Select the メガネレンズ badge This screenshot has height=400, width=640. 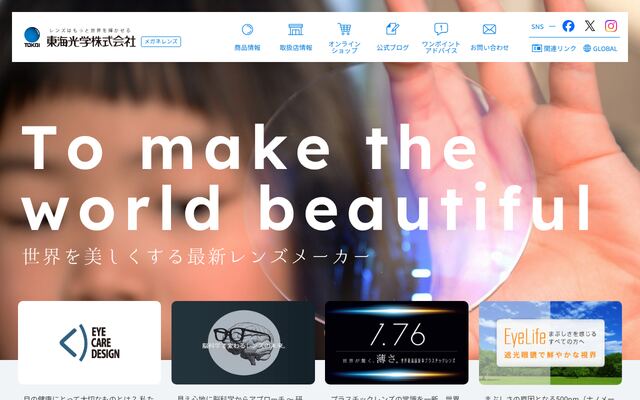point(161,42)
